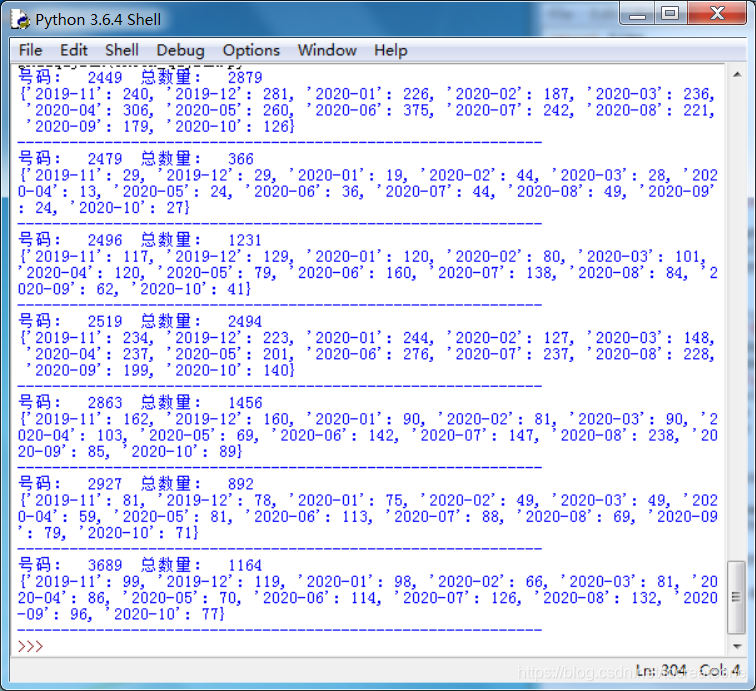The image size is (756, 691).
Task: Click the total 1164 value
Action: [245, 565]
